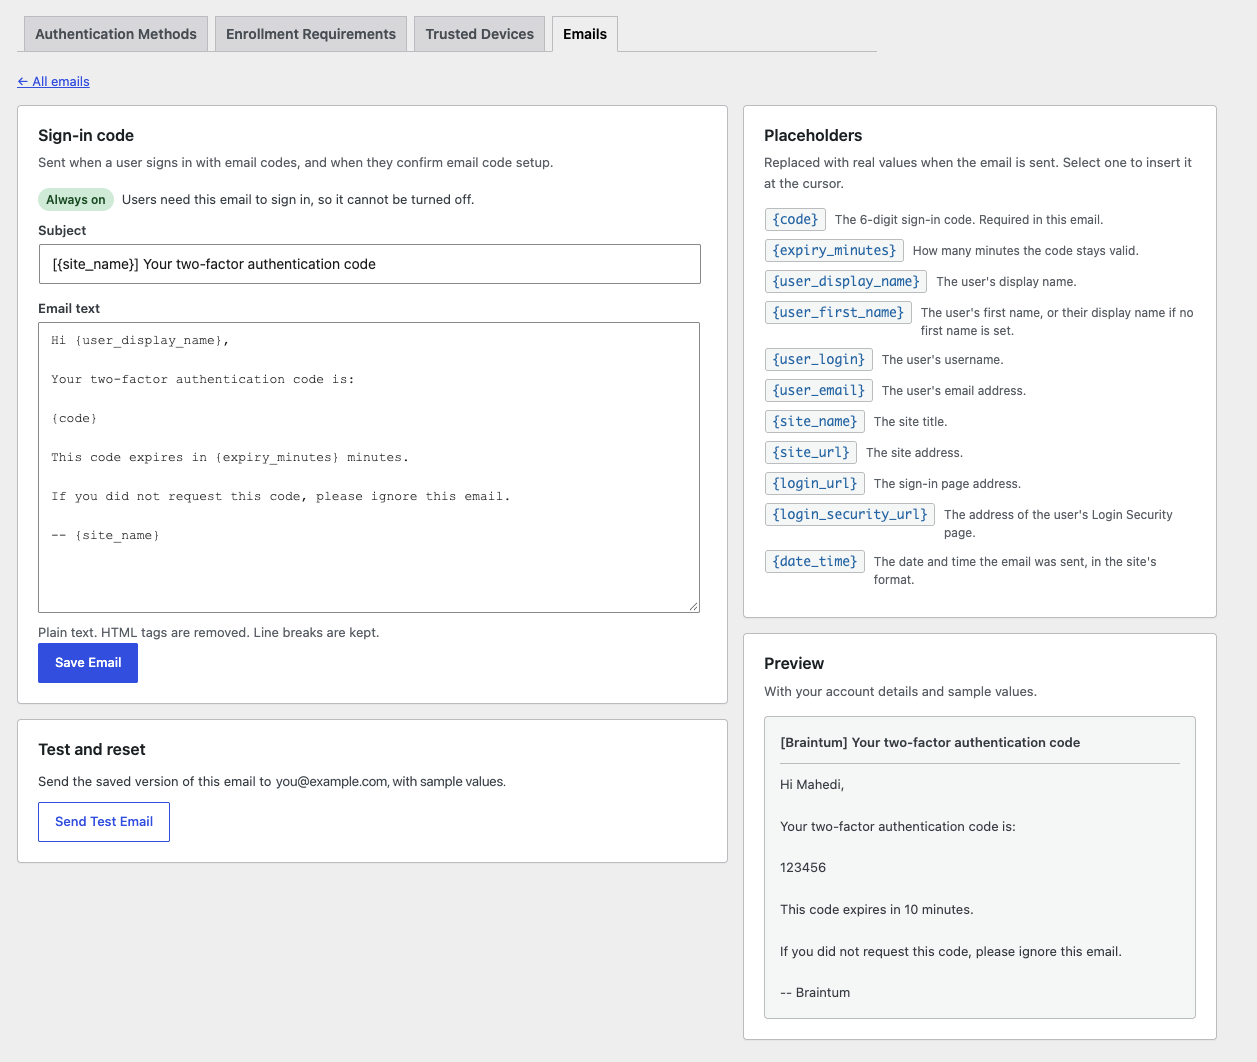Screen dimensions: 1257x1062
Task: Click the '123456' sample code in preview
Action: pyautogui.click(x=803, y=868)
